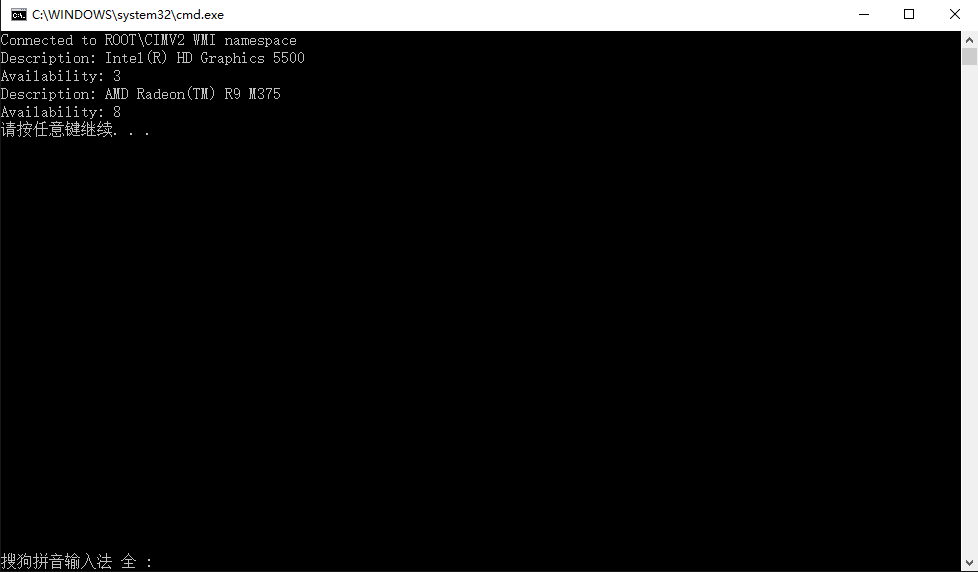Click the 'Availability: 3' output line
Image resolution: width=978 pixels, height=572 pixels.
pyautogui.click(x=61, y=76)
